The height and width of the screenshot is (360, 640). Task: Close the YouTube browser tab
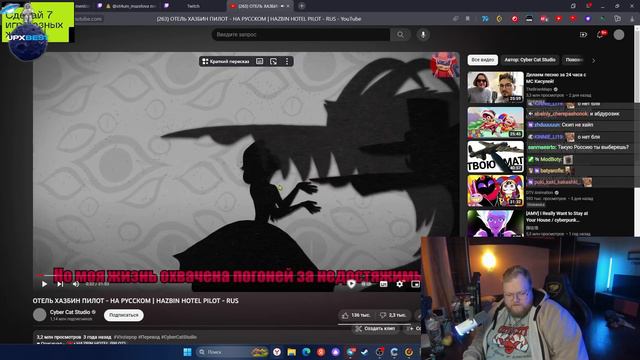[288, 6]
